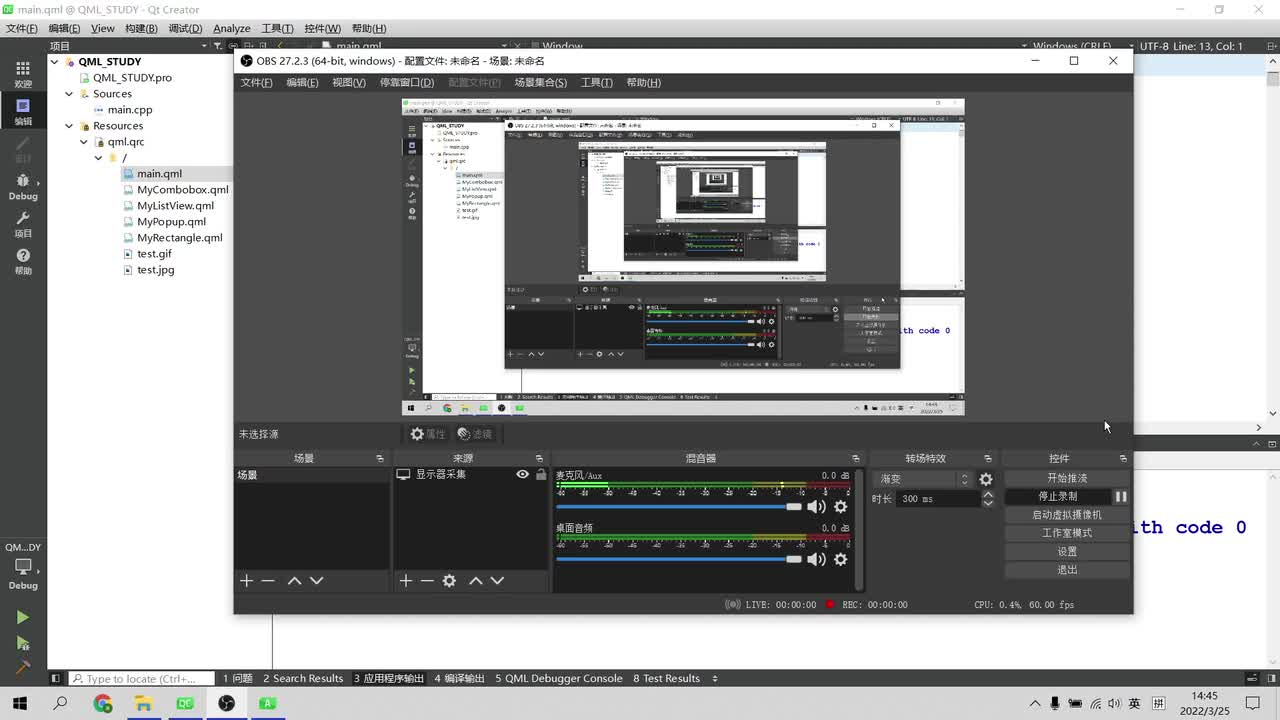Move scene down in the scenes list
The width and height of the screenshot is (1280, 720).
click(316, 580)
